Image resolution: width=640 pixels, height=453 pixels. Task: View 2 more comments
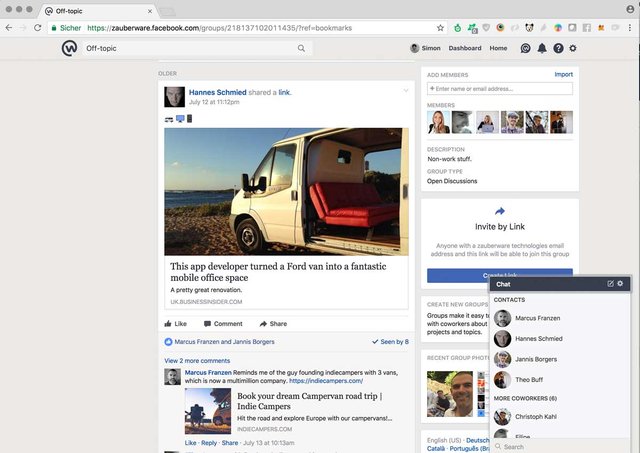pos(197,361)
